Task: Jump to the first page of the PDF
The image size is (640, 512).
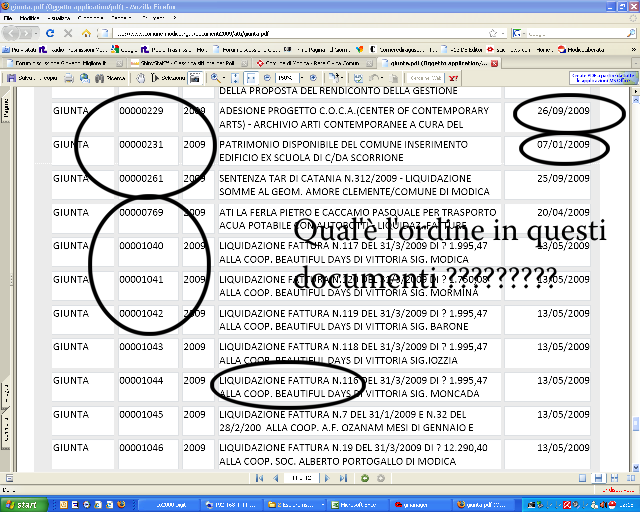Action: (259, 478)
